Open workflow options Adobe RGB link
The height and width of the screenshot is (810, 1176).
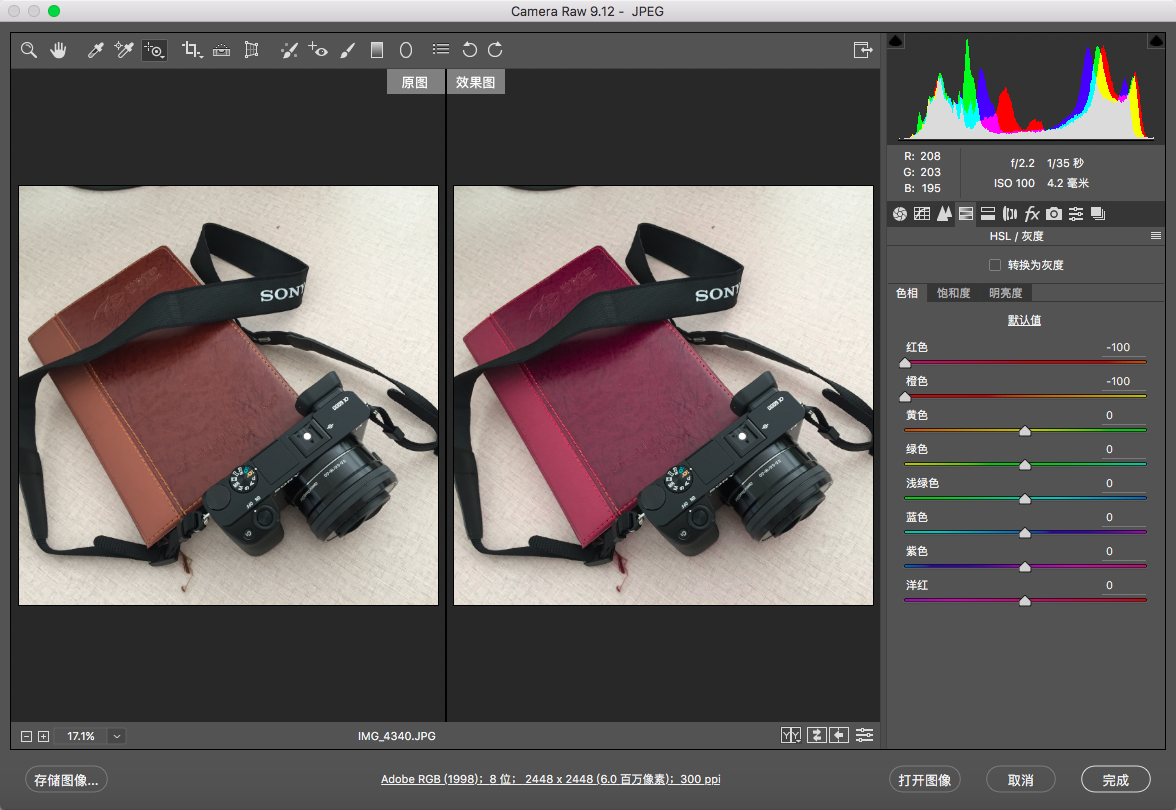point(550,779)
